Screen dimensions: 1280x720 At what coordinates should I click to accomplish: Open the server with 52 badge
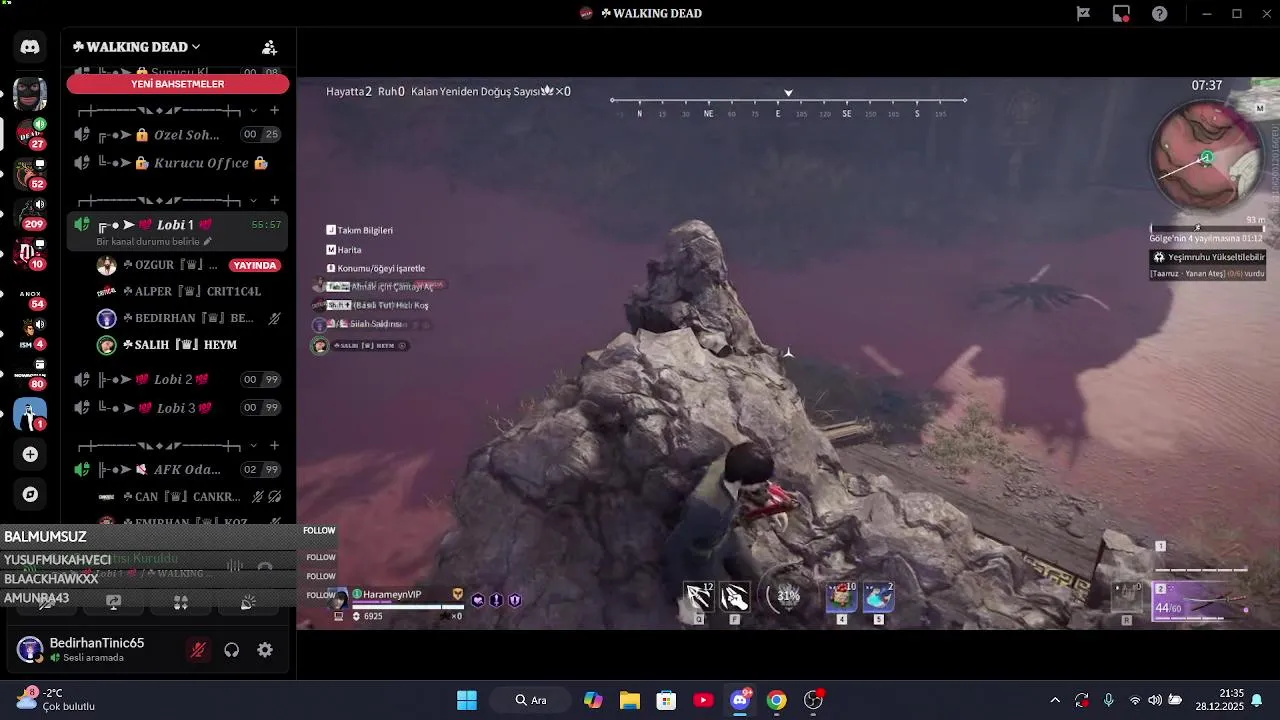coord(30,173)
